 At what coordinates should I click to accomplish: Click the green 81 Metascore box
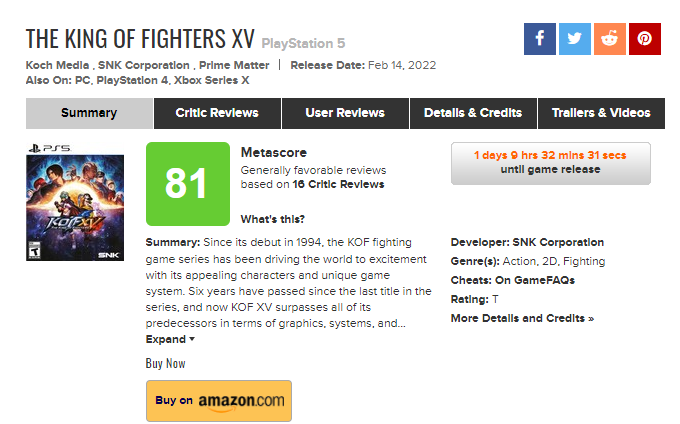coord(185,183)
